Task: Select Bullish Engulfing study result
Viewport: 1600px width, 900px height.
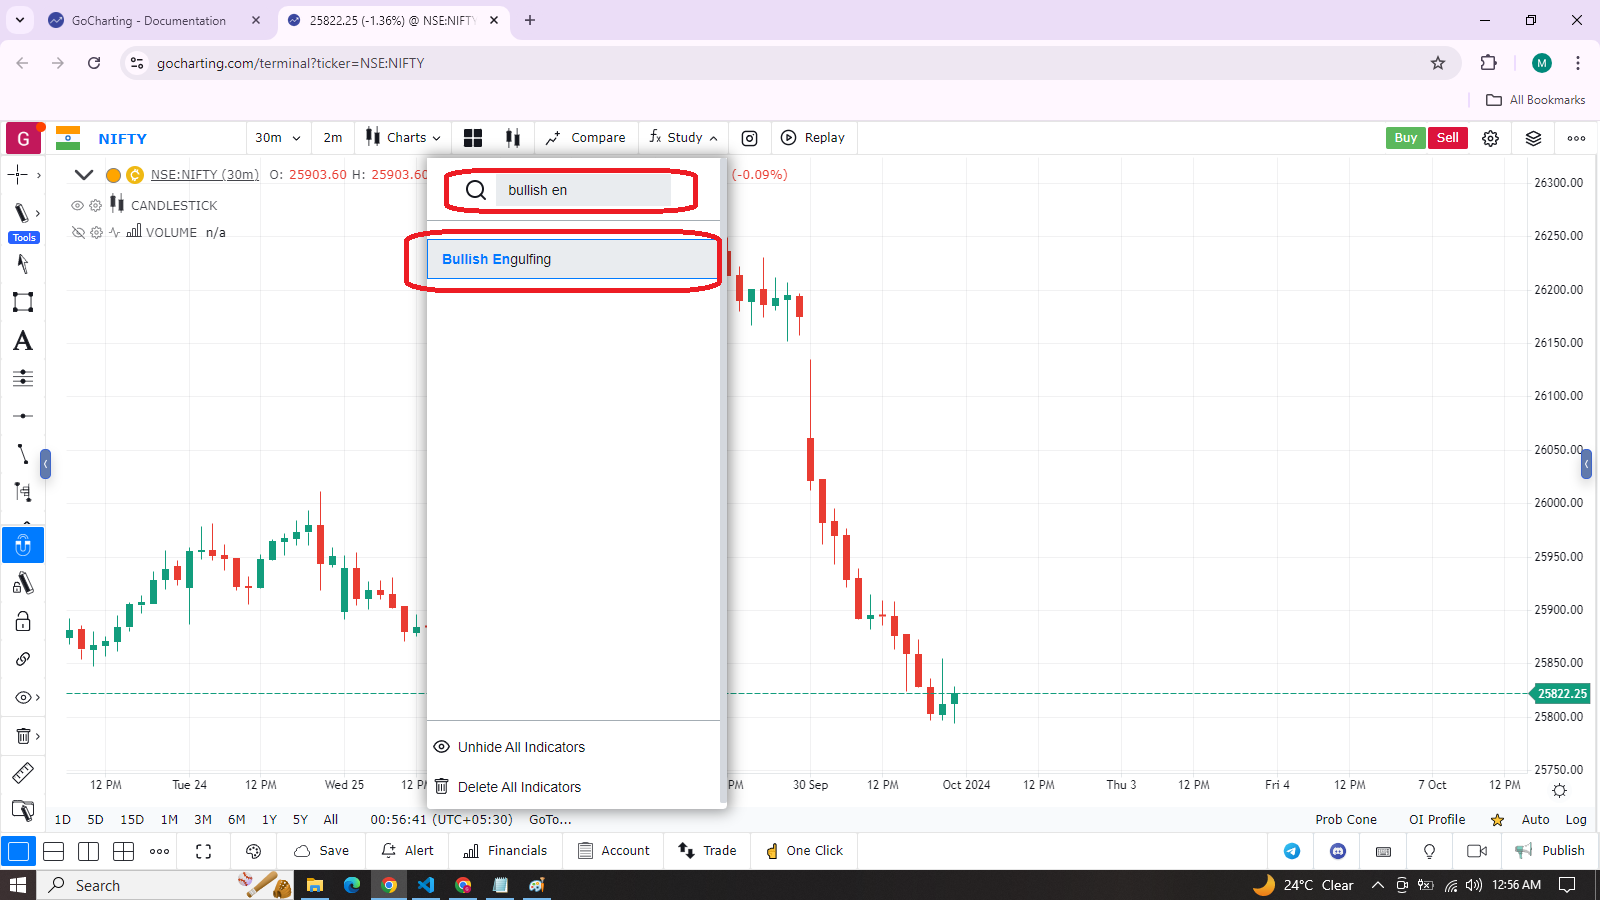Action: point(572,259)
